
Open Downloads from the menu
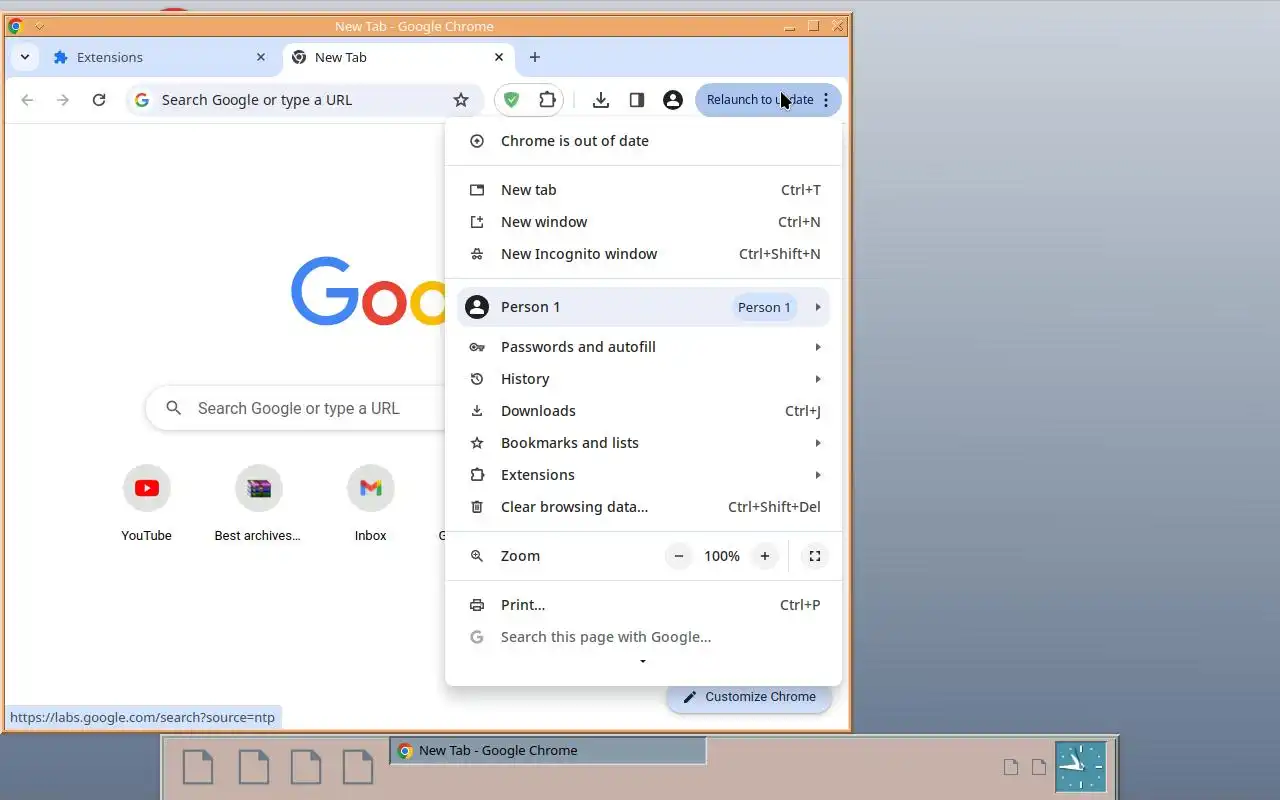click(643, 411)
